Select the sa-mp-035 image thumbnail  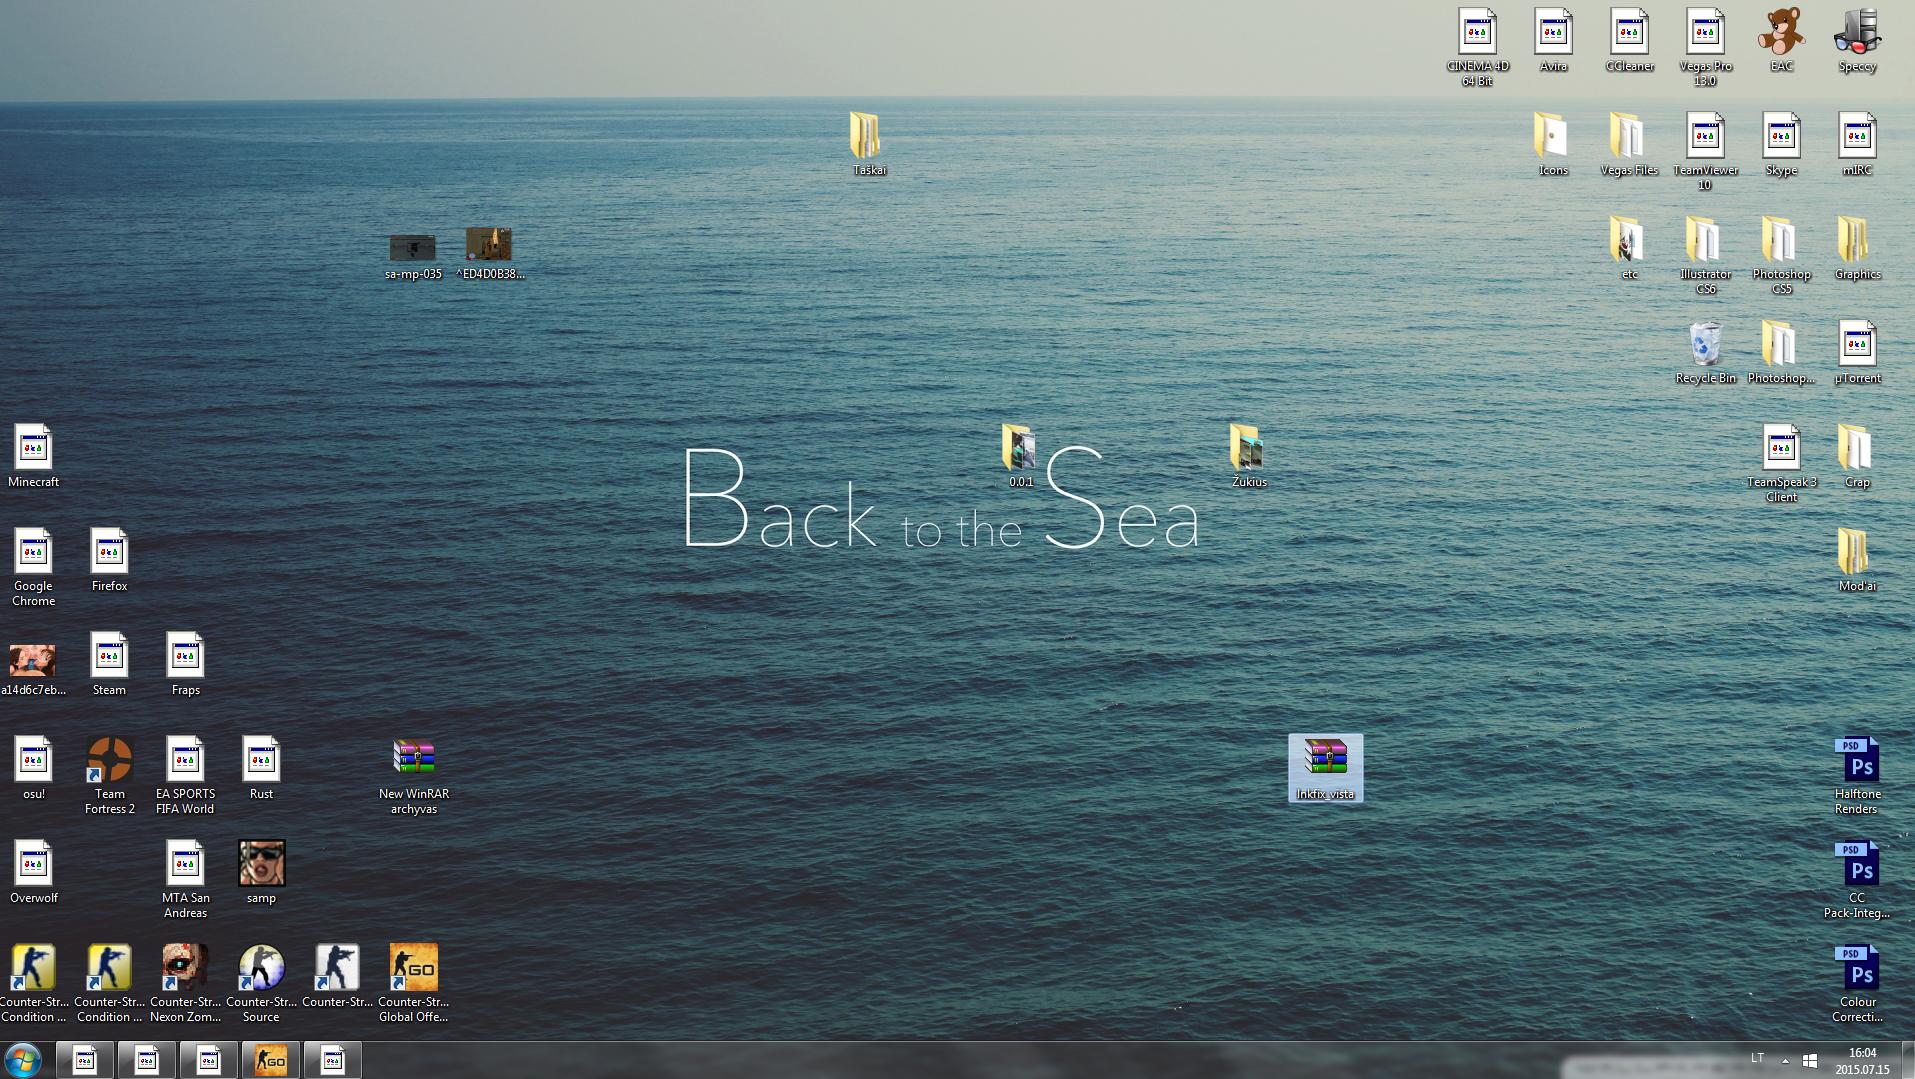point(413,256)
